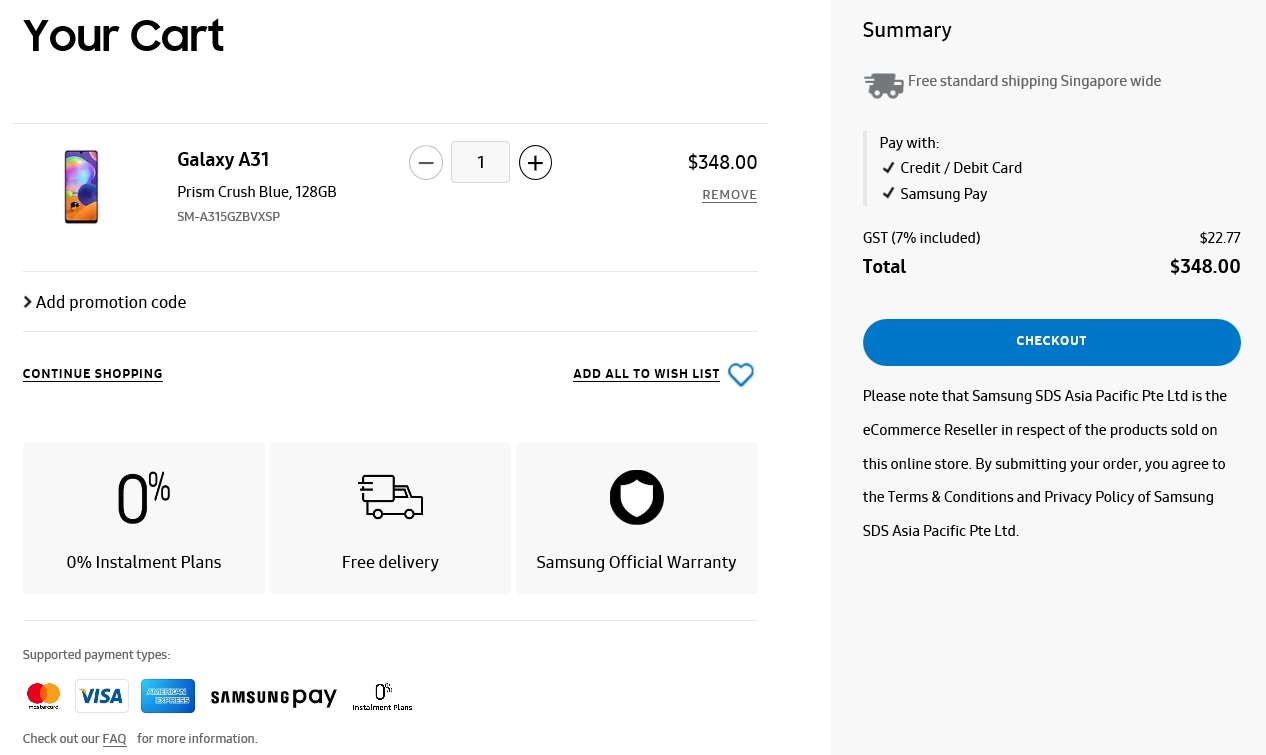The width and height of the screenshot is (1266, 755).
Task: Click the Credit / Debit Card checkmark
Action: coord(888,168)
